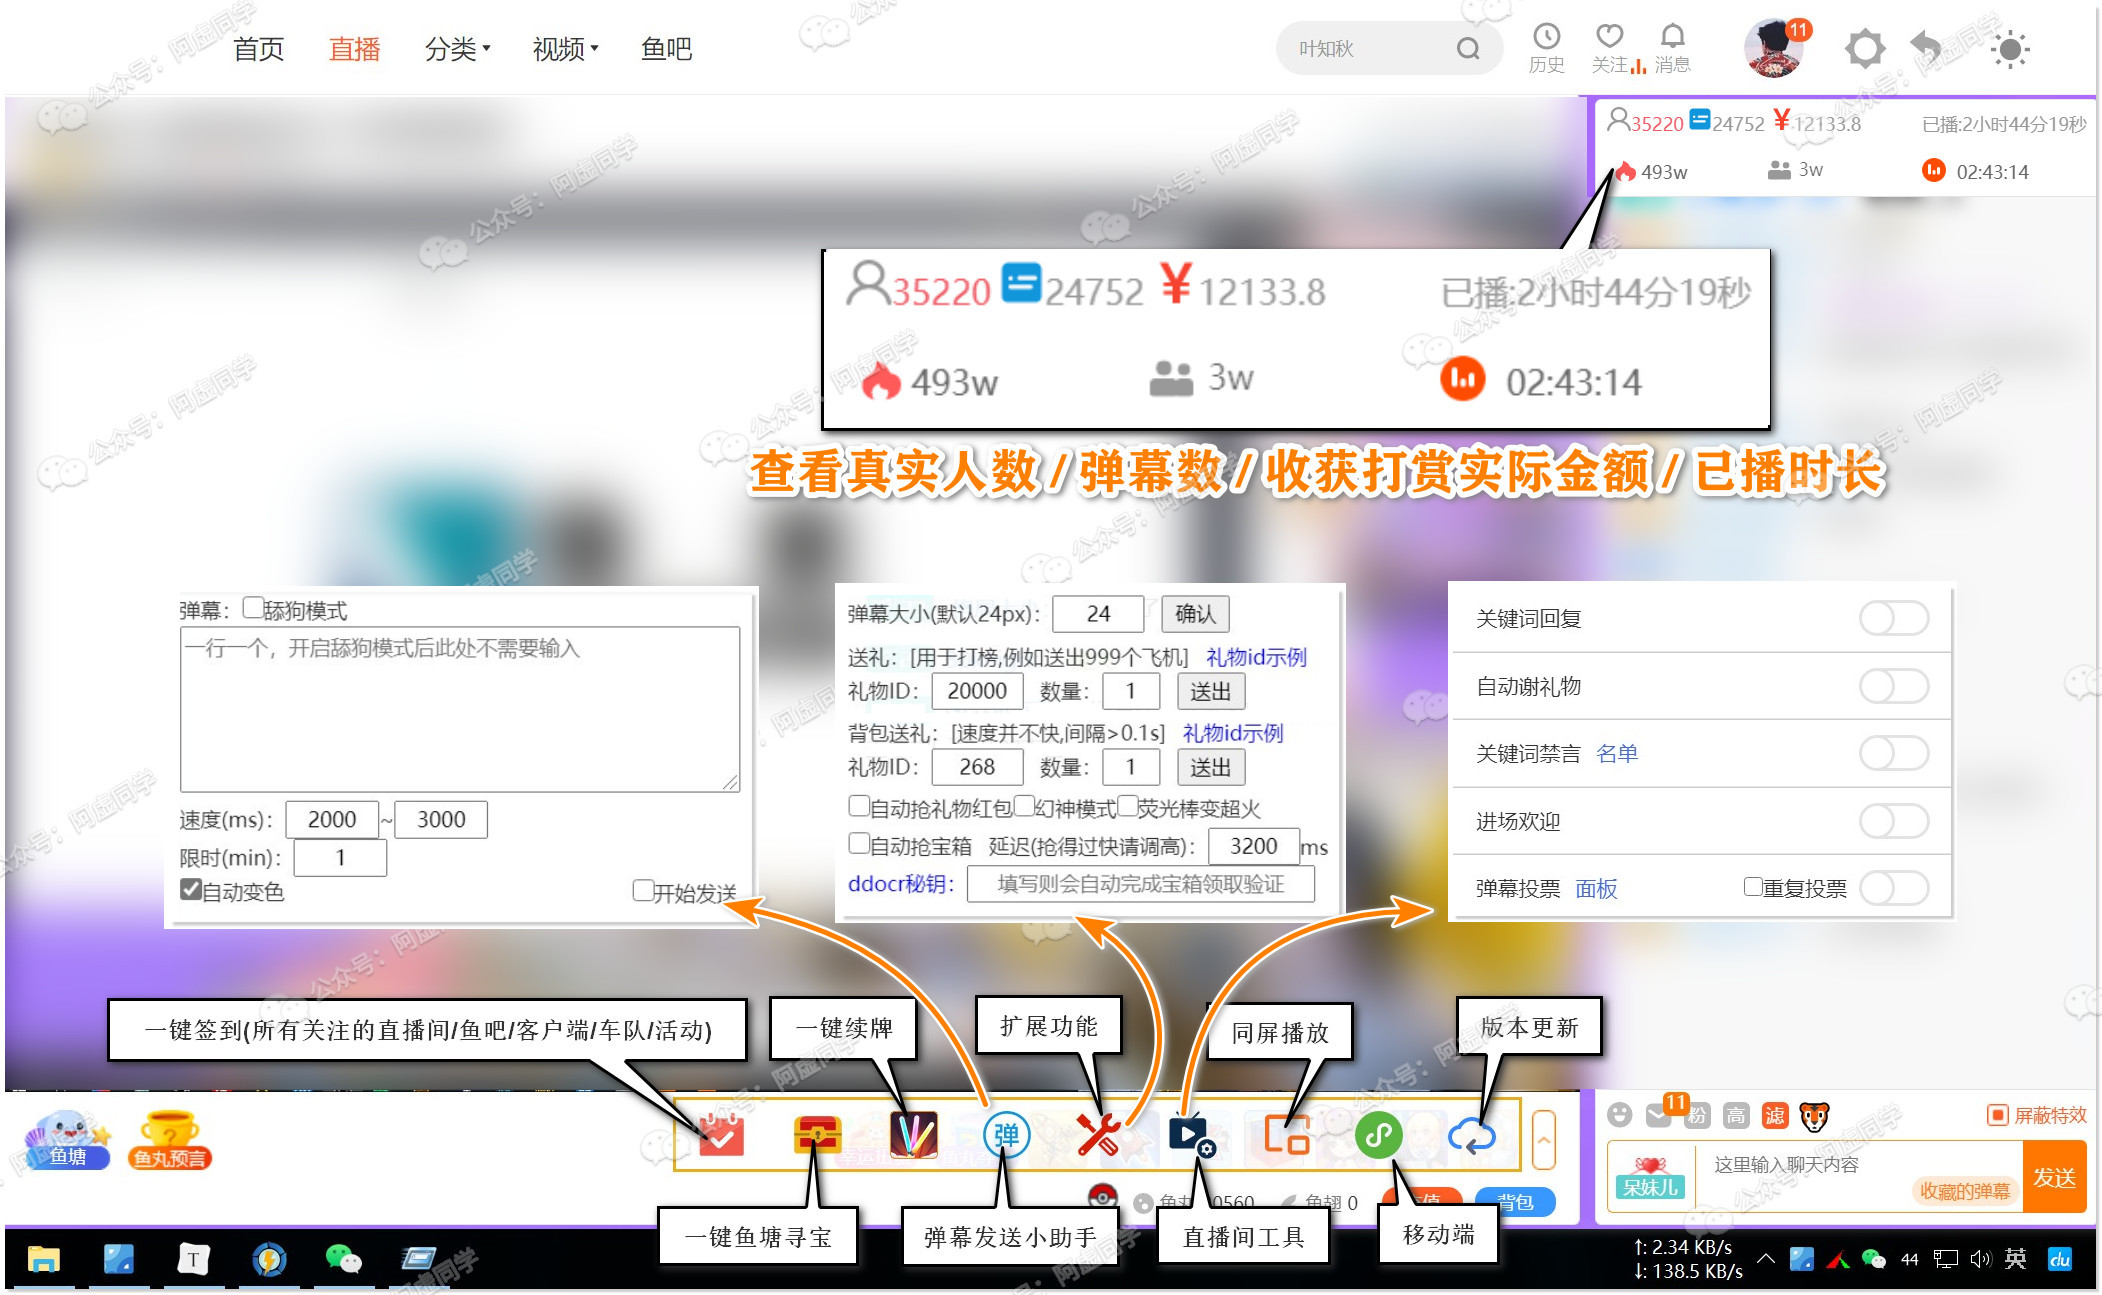The image size is (2102, 1295).
Task: Click the 确认 button for danmaku size
Action: [x=1195, y=613]
